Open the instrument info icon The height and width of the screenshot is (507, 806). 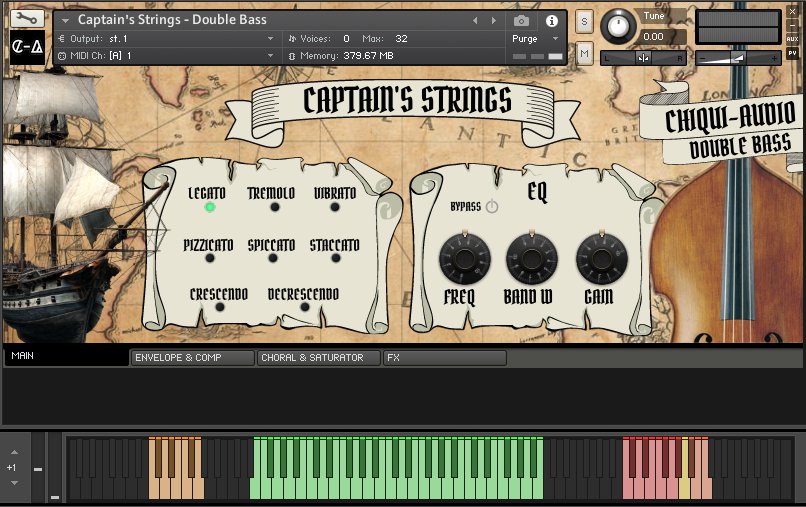551,20
